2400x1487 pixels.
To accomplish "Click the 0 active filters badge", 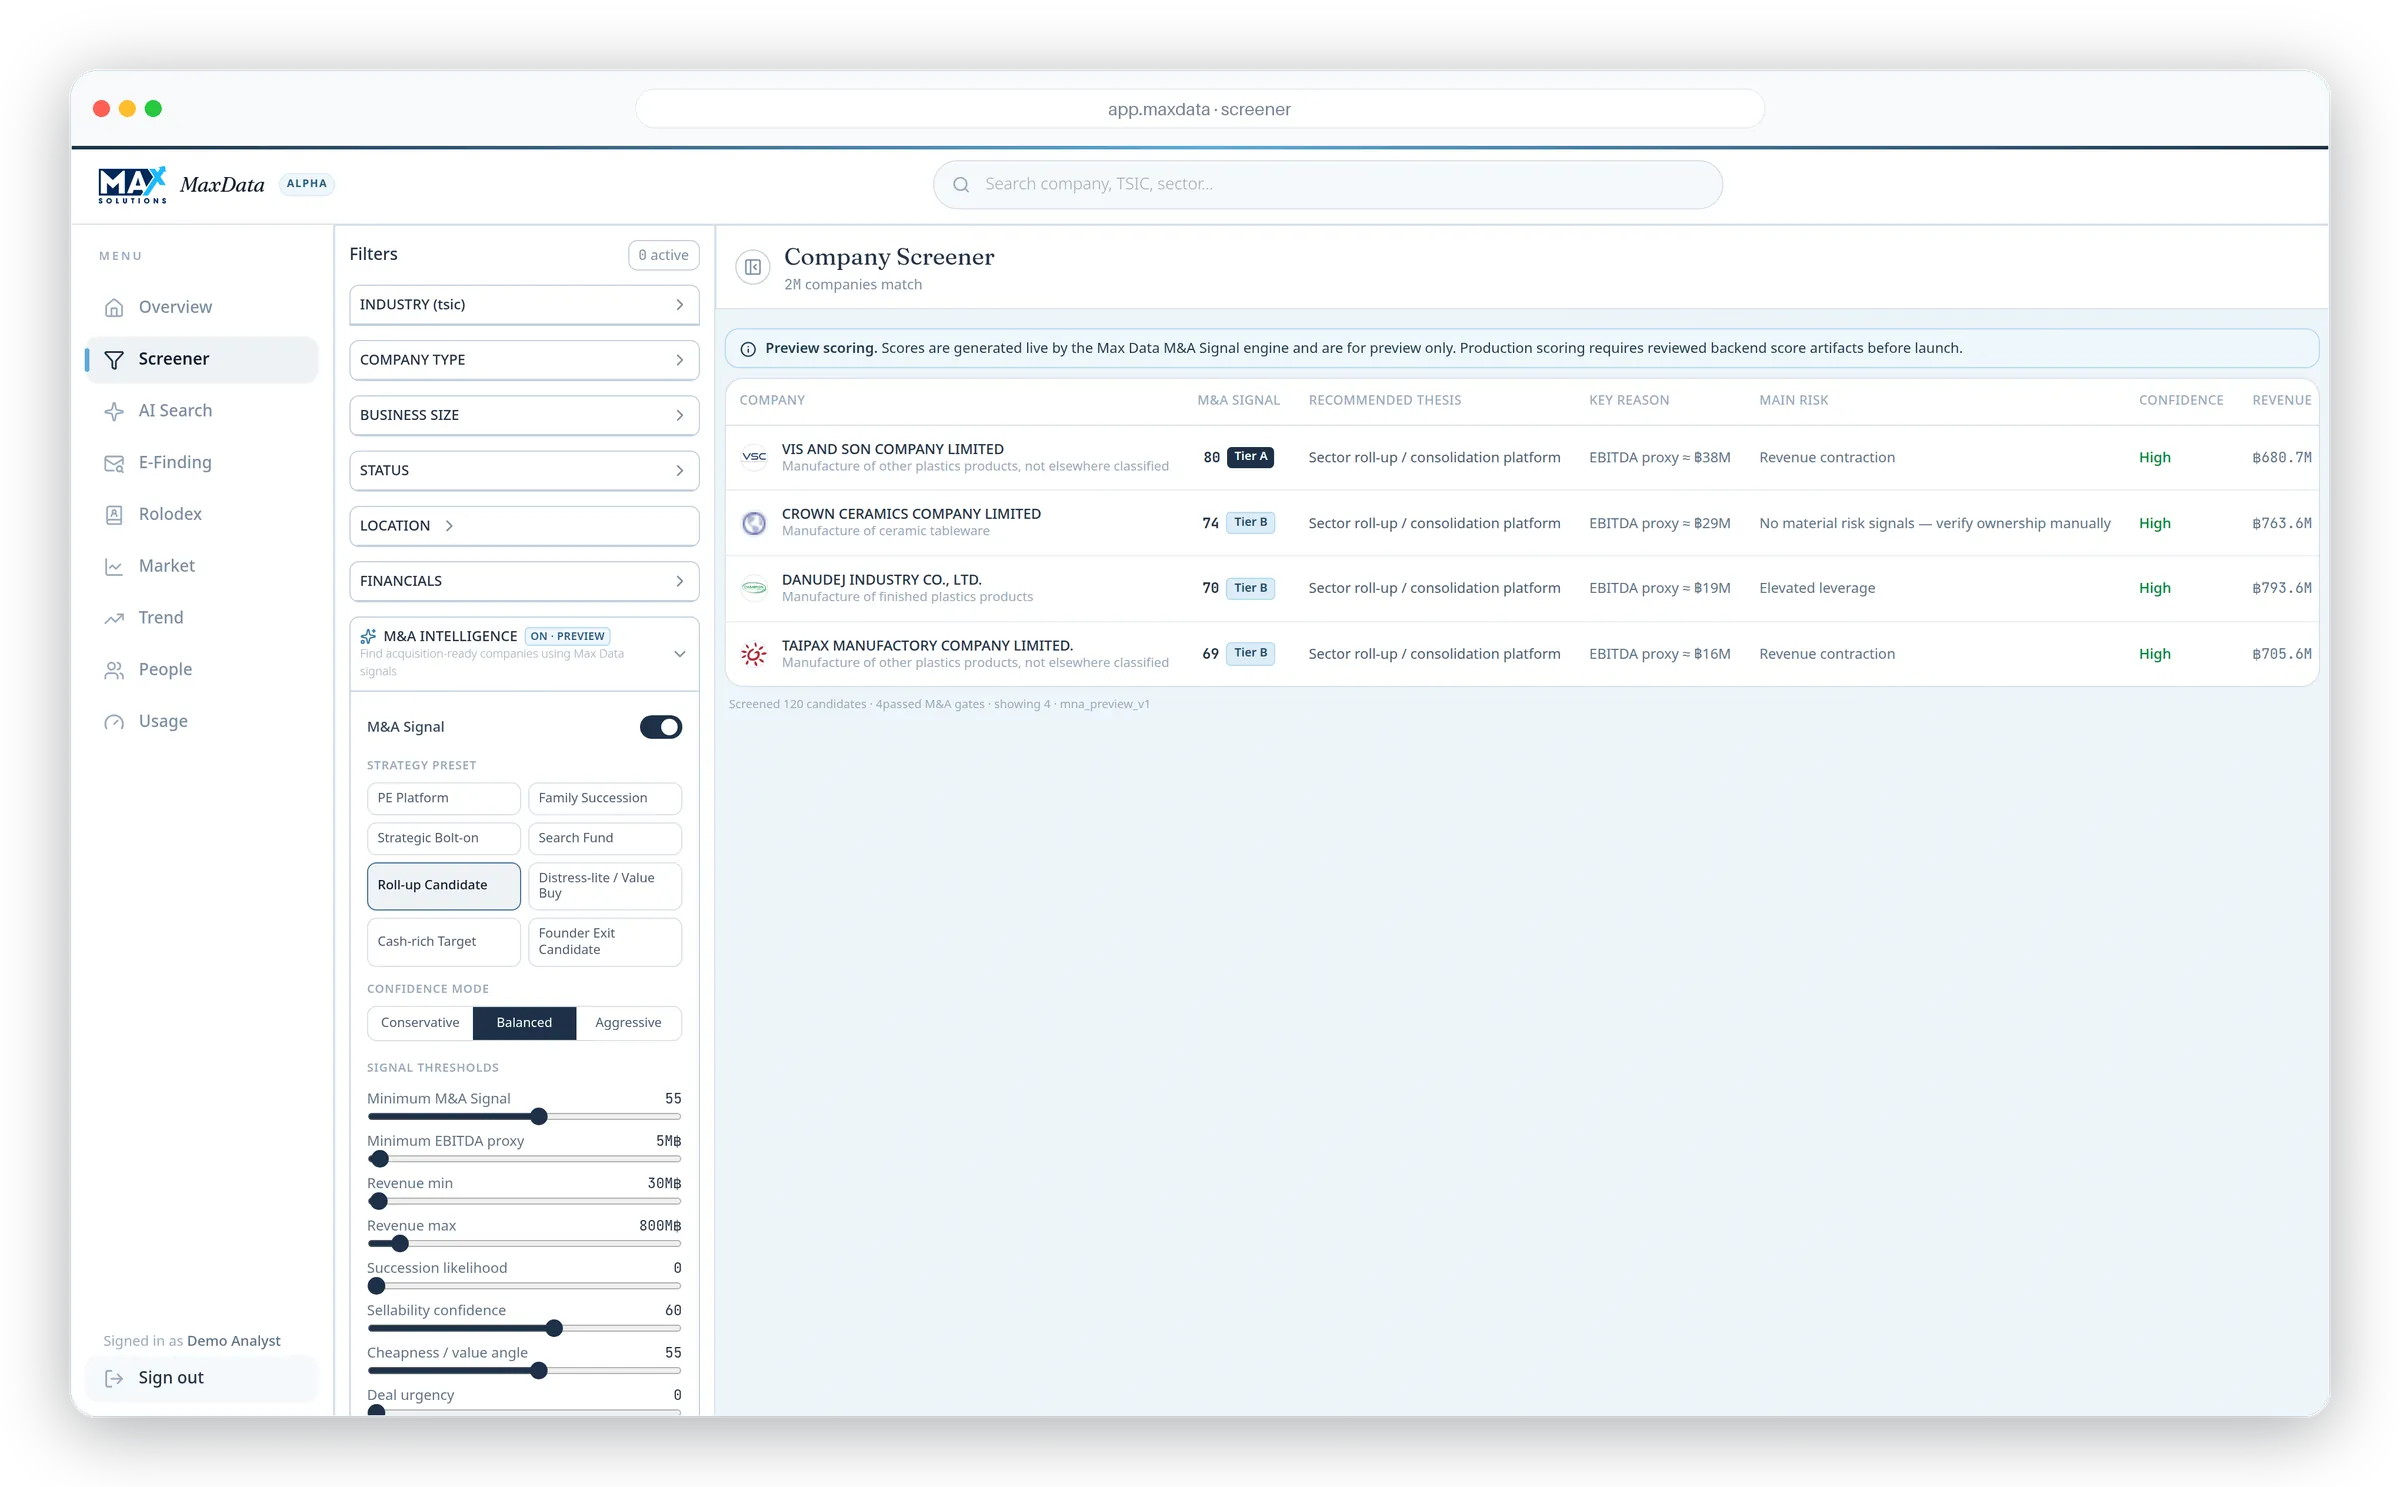I will (664, 255).
